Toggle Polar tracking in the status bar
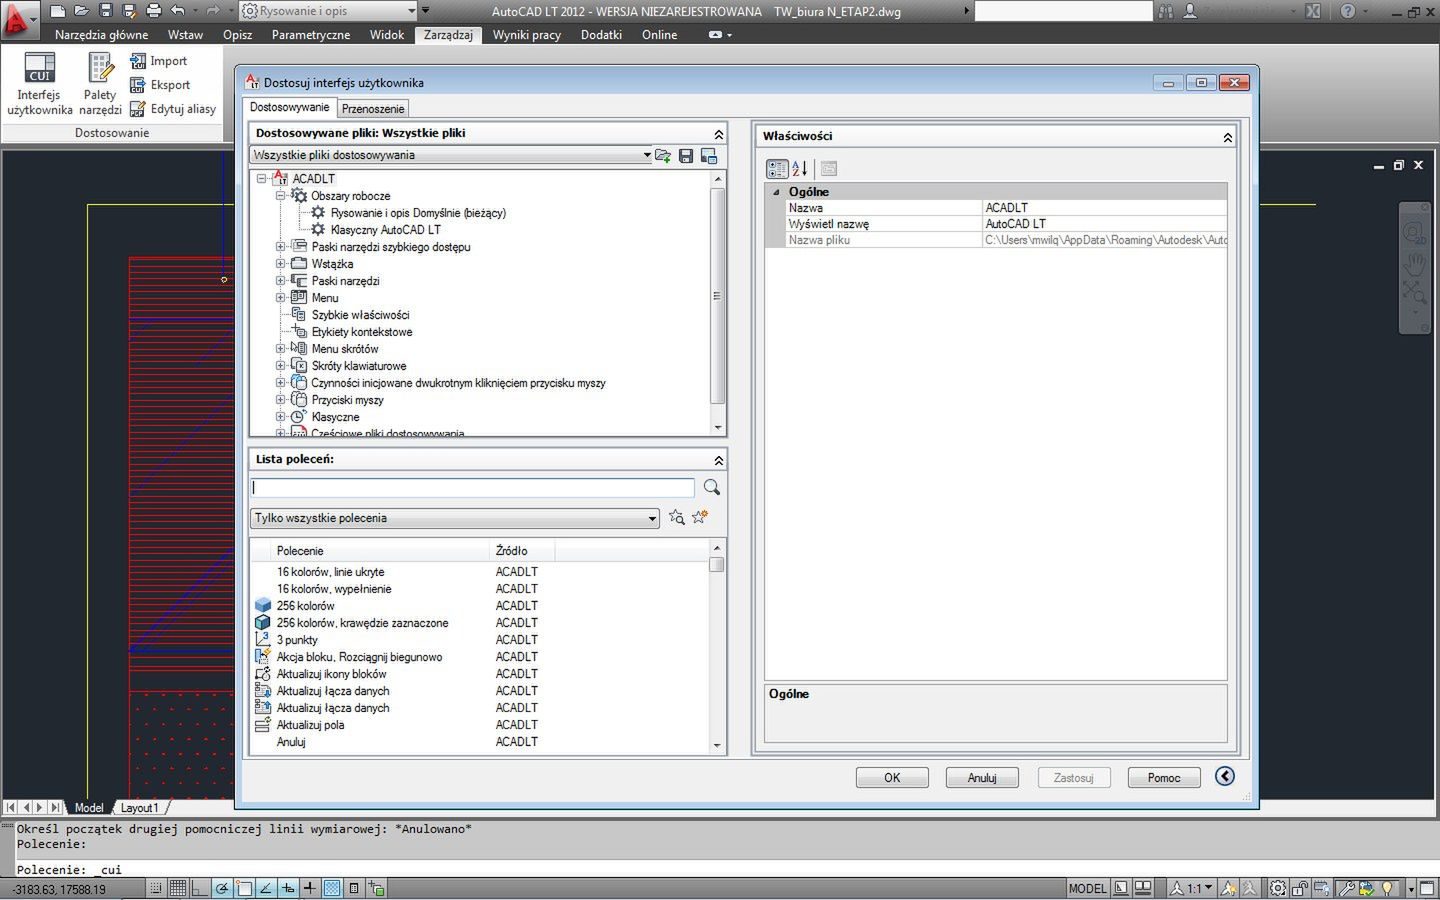 222,888
